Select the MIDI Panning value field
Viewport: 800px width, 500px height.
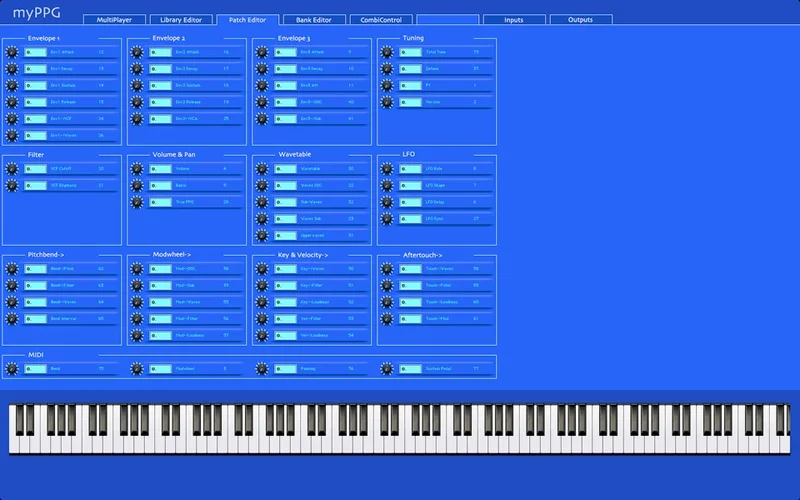tap(286, 369)
